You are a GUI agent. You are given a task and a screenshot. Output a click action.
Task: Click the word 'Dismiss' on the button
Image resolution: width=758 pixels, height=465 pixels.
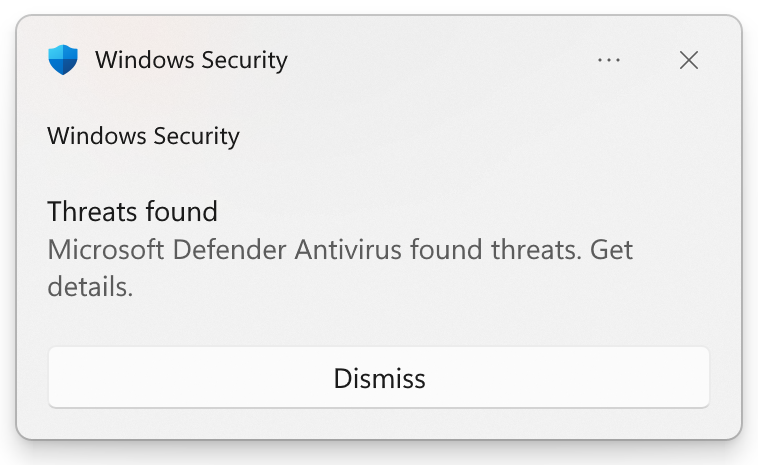click(379, 378)
